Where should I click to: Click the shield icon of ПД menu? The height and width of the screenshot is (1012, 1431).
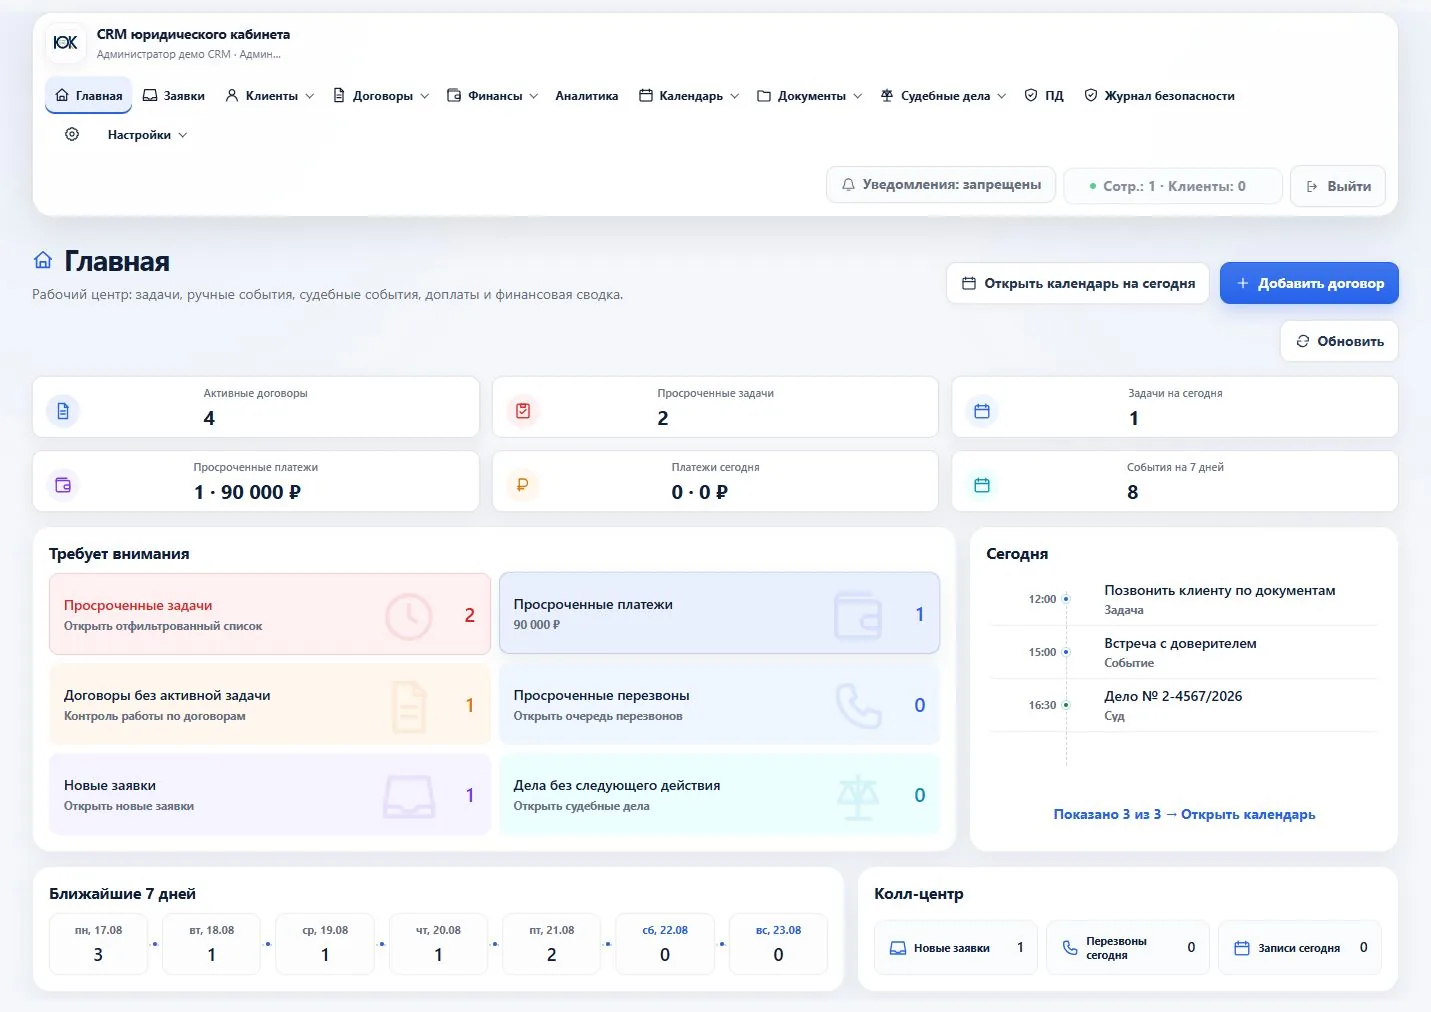[x=1031, y=95]
